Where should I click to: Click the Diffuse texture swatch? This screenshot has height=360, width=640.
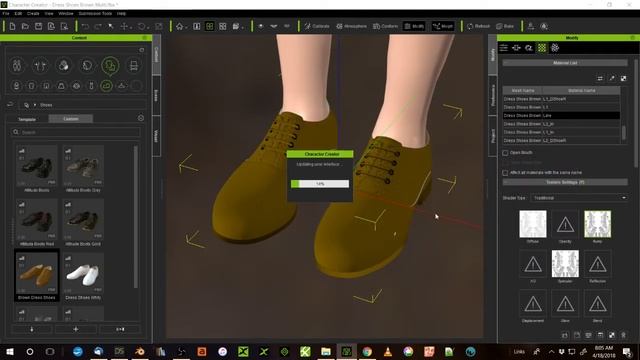533,224
